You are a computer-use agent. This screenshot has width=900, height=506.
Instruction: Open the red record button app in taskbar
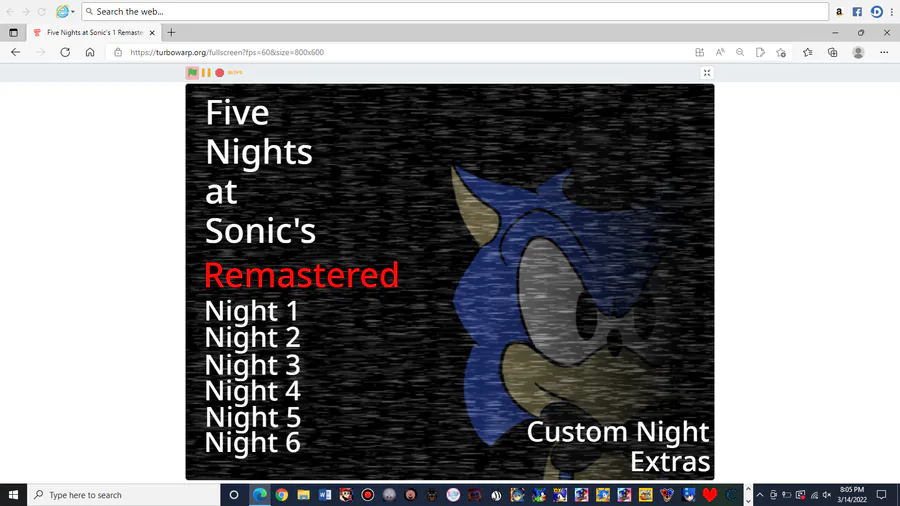367,495
